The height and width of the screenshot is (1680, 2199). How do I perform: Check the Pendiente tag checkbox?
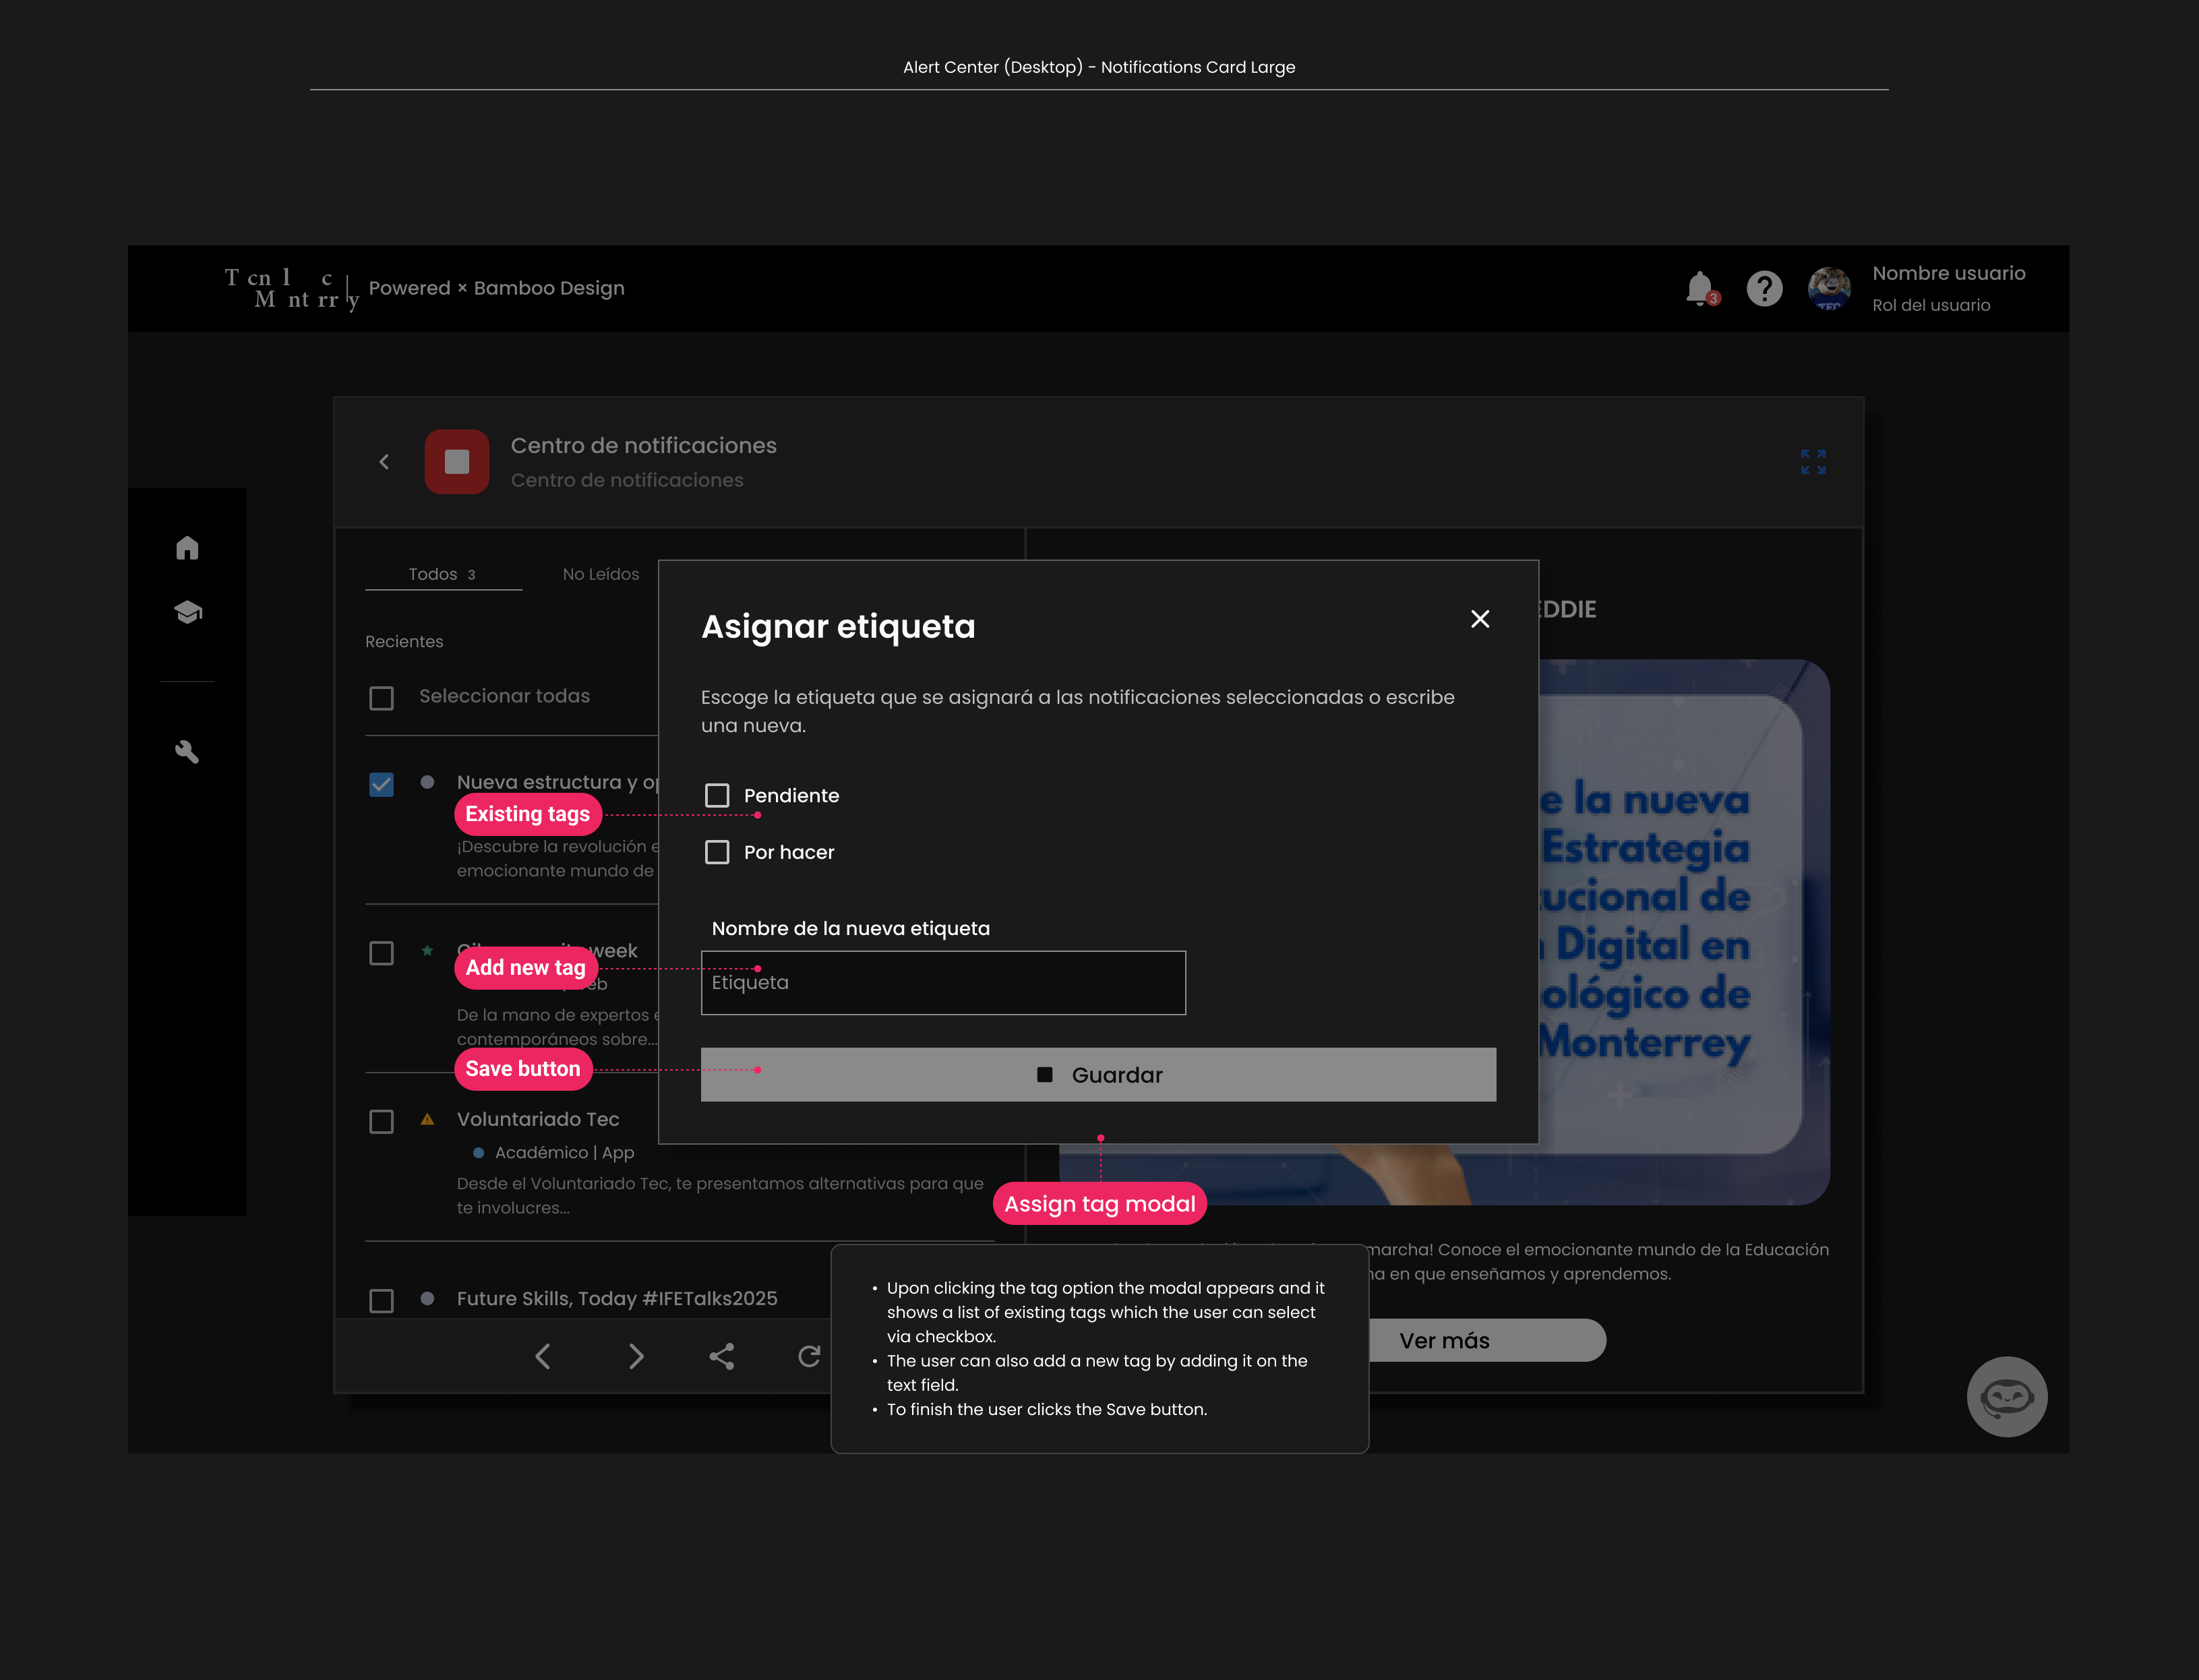click(717, 796)
